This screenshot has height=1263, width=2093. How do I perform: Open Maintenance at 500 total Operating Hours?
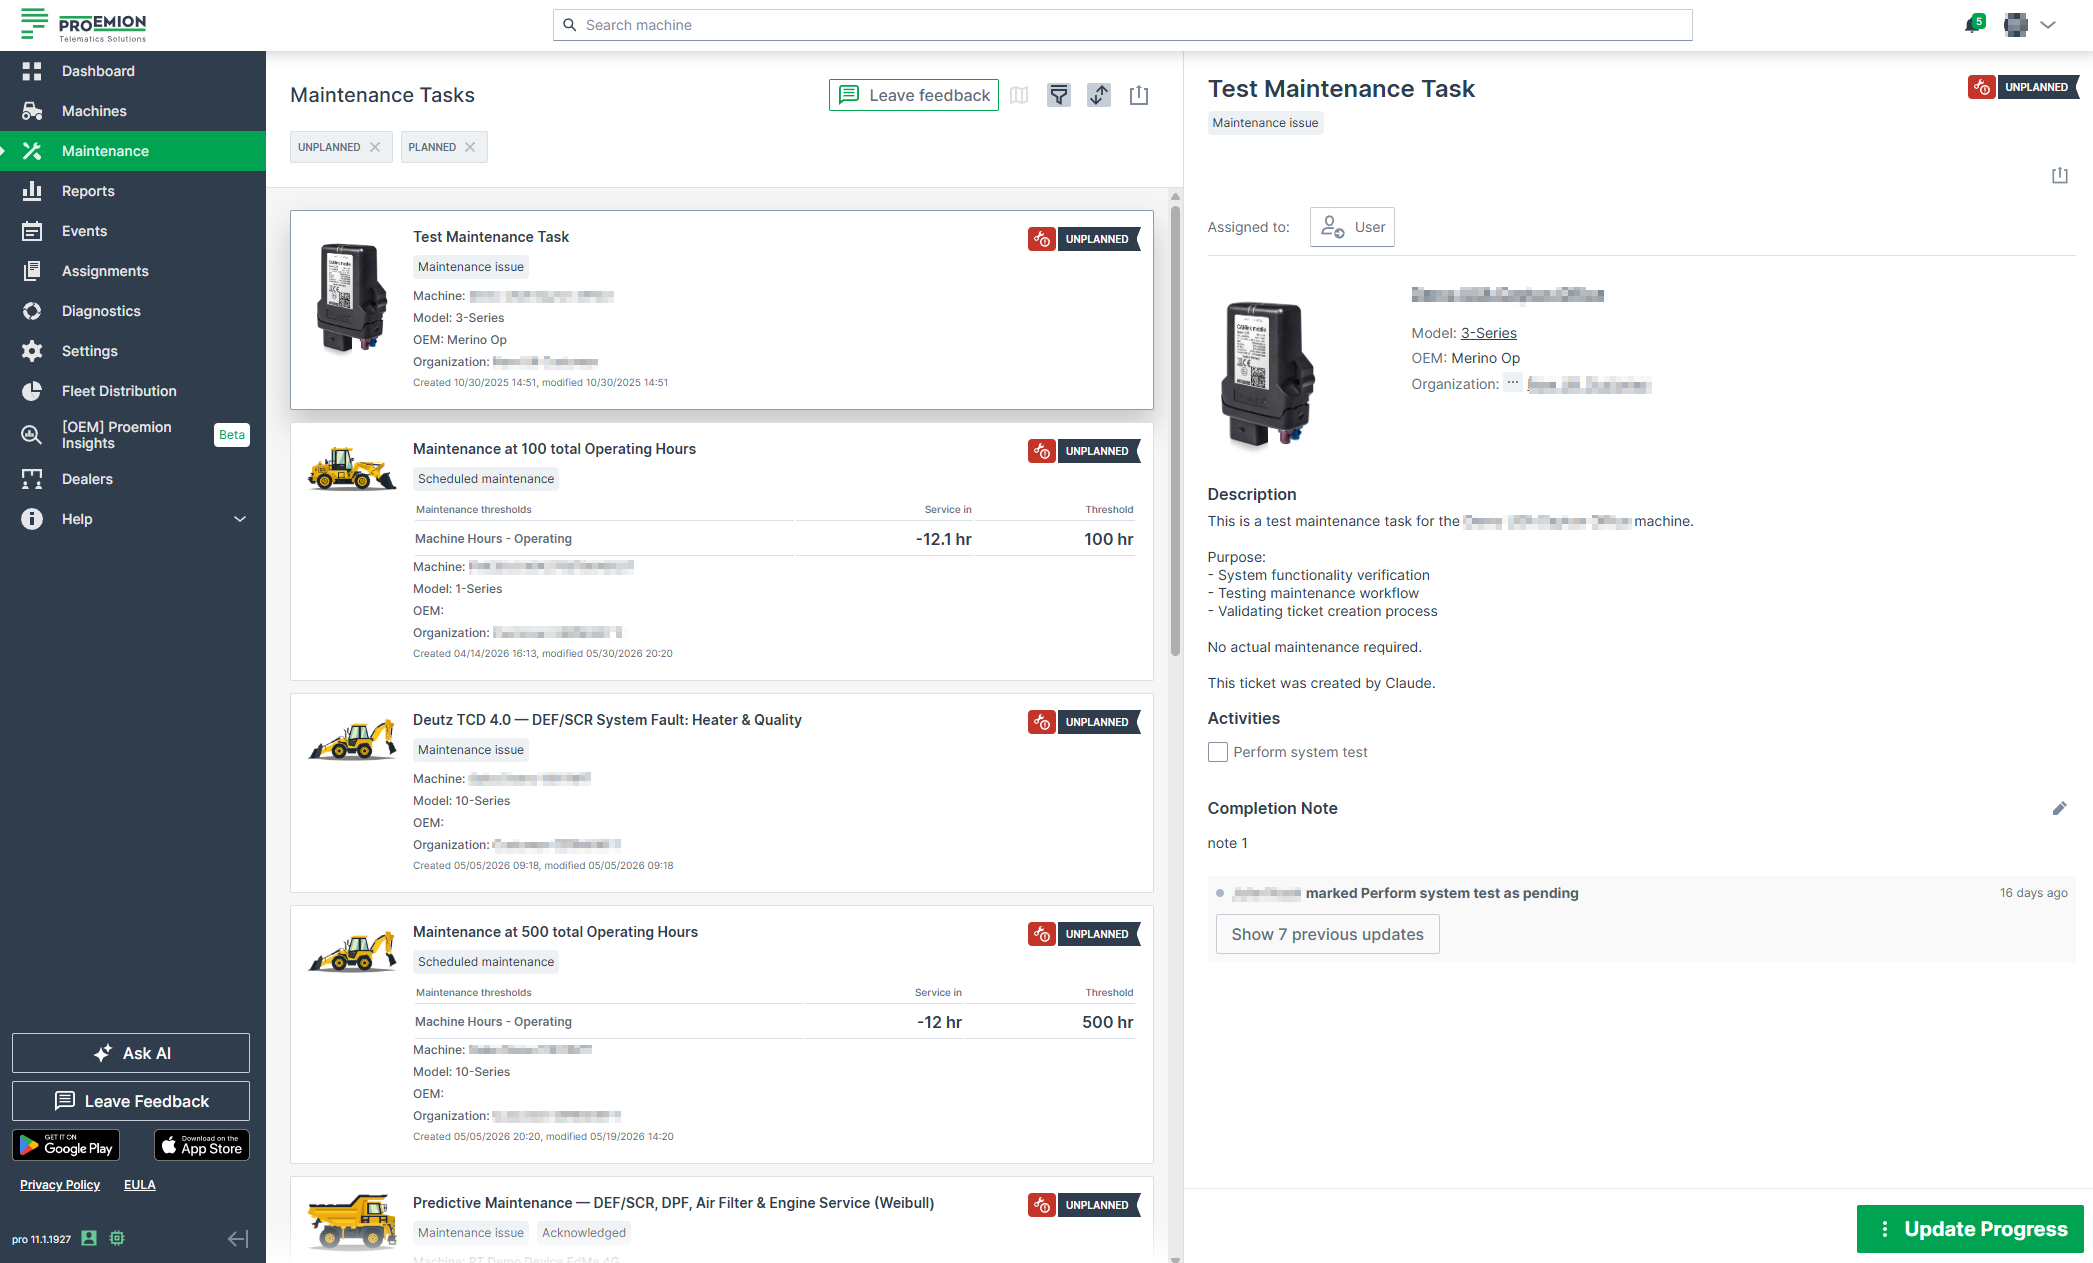click(x=721, y=1035)
